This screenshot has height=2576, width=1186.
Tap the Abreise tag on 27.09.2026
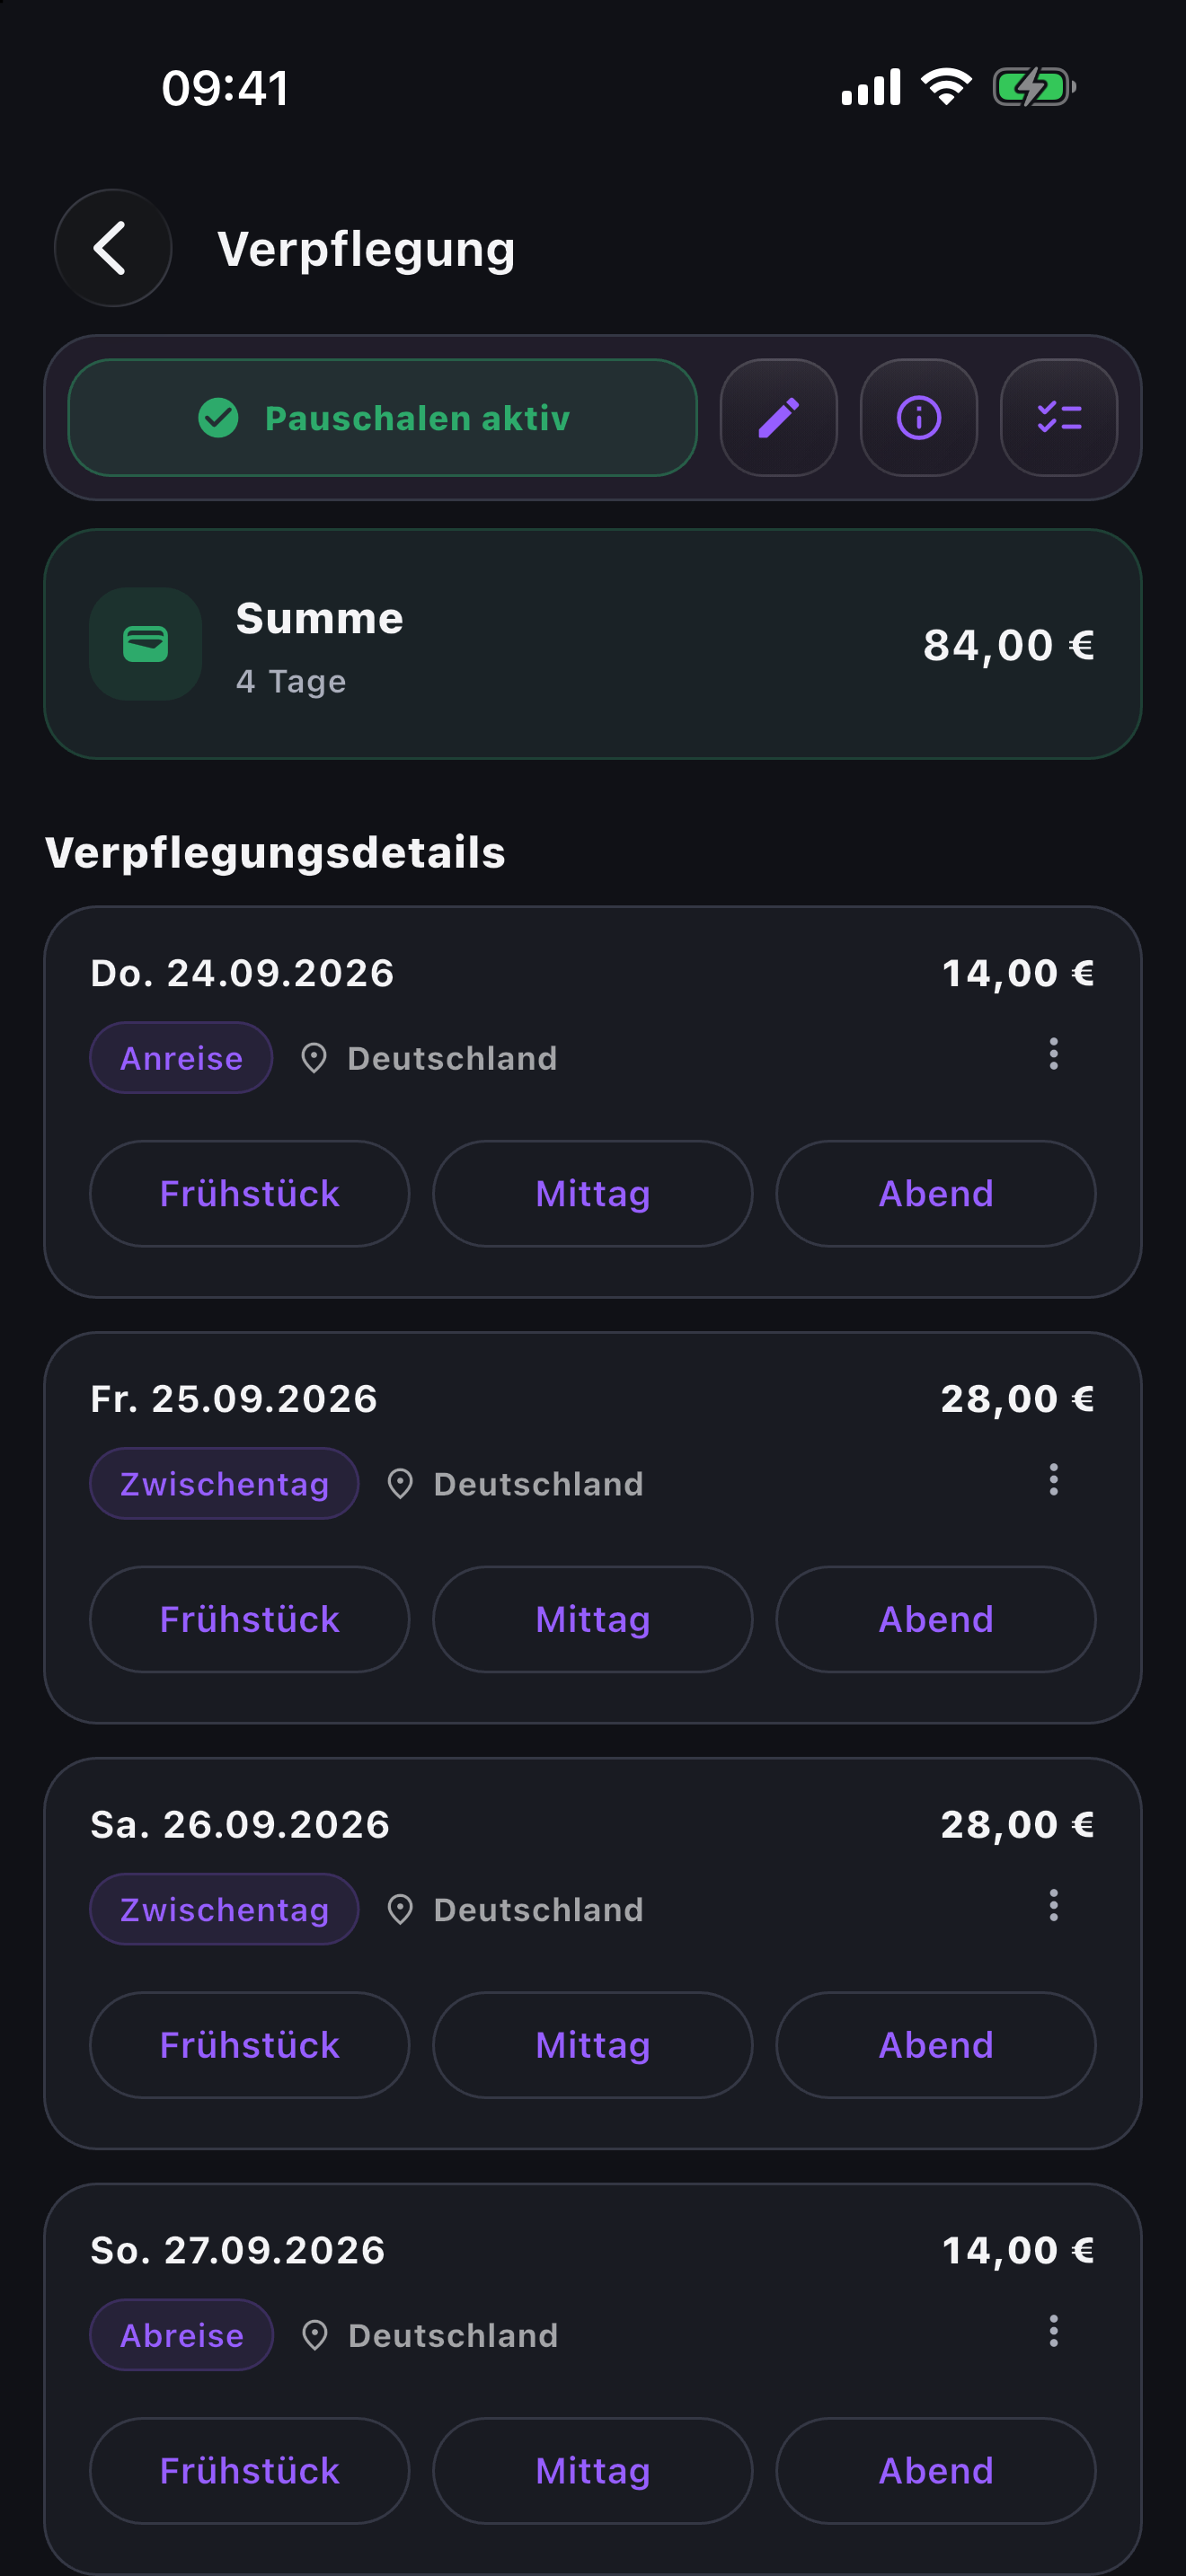181,2335
